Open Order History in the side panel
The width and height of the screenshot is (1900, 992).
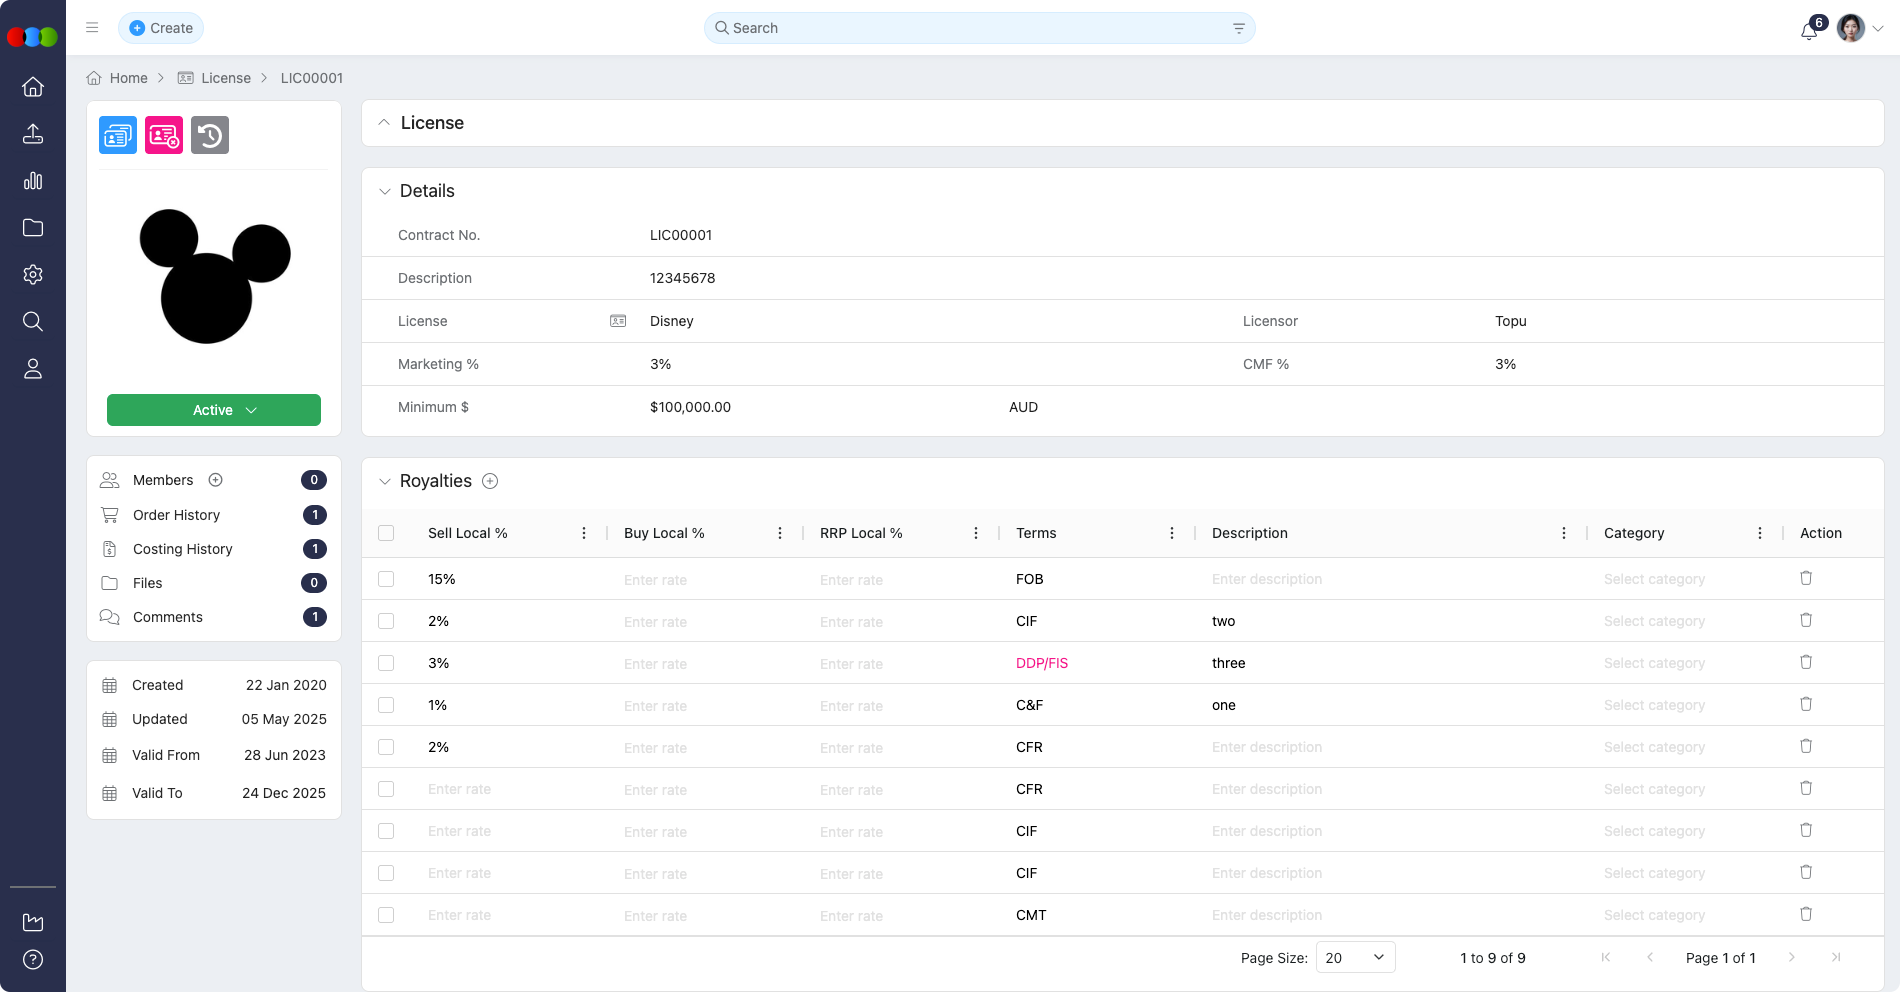[x=176, y=515]
